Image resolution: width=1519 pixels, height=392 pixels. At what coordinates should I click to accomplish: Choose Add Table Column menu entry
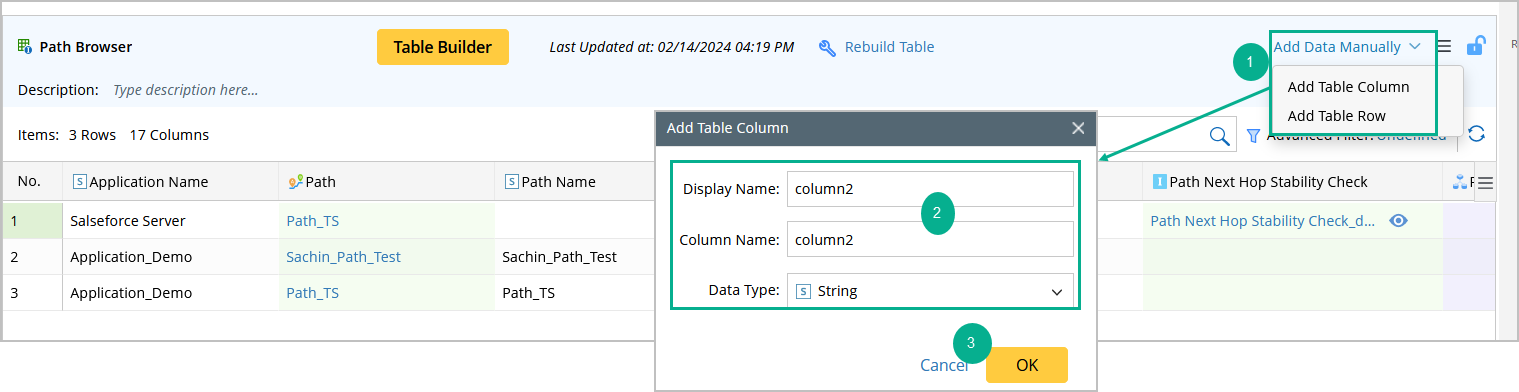pos(1348,87)
